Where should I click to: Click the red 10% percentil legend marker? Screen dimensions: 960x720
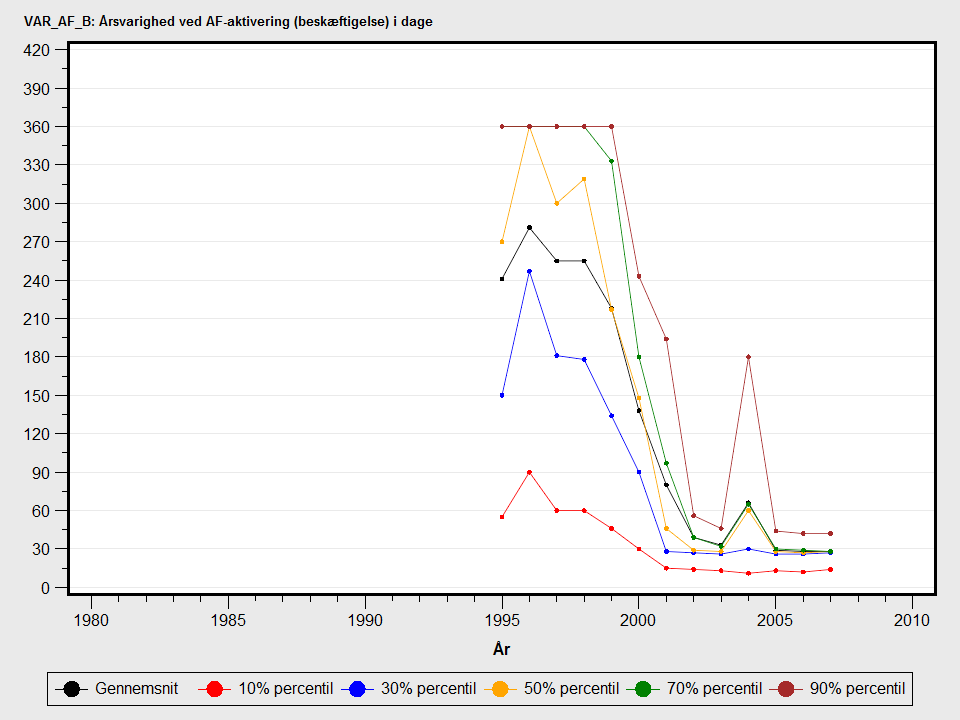tap(212, 688)
